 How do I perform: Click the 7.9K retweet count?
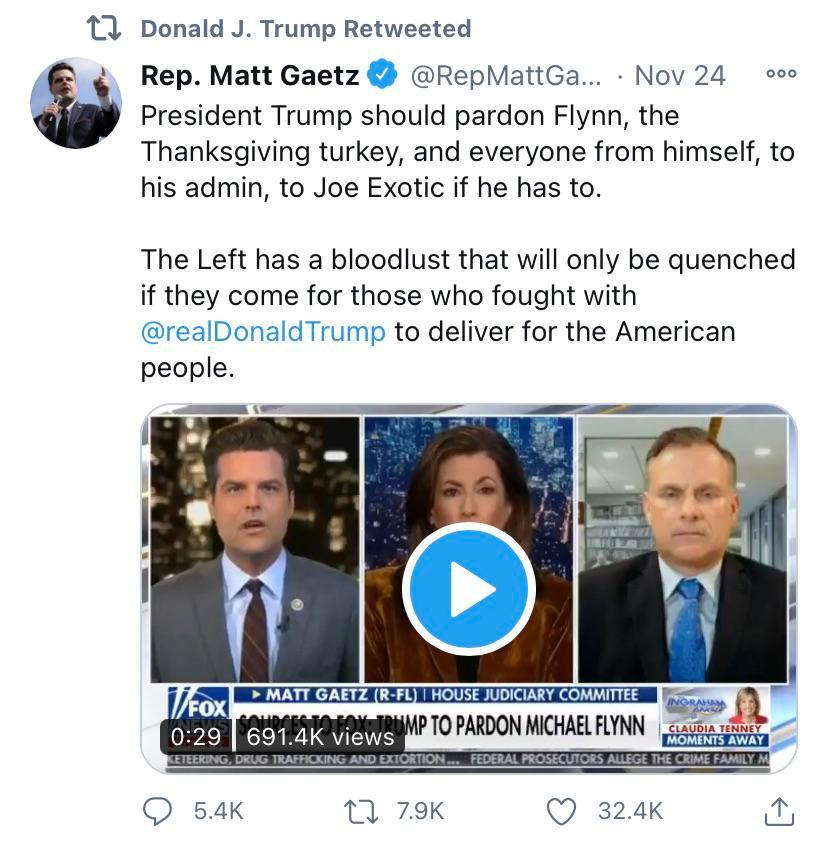click(x=420, y=811)
